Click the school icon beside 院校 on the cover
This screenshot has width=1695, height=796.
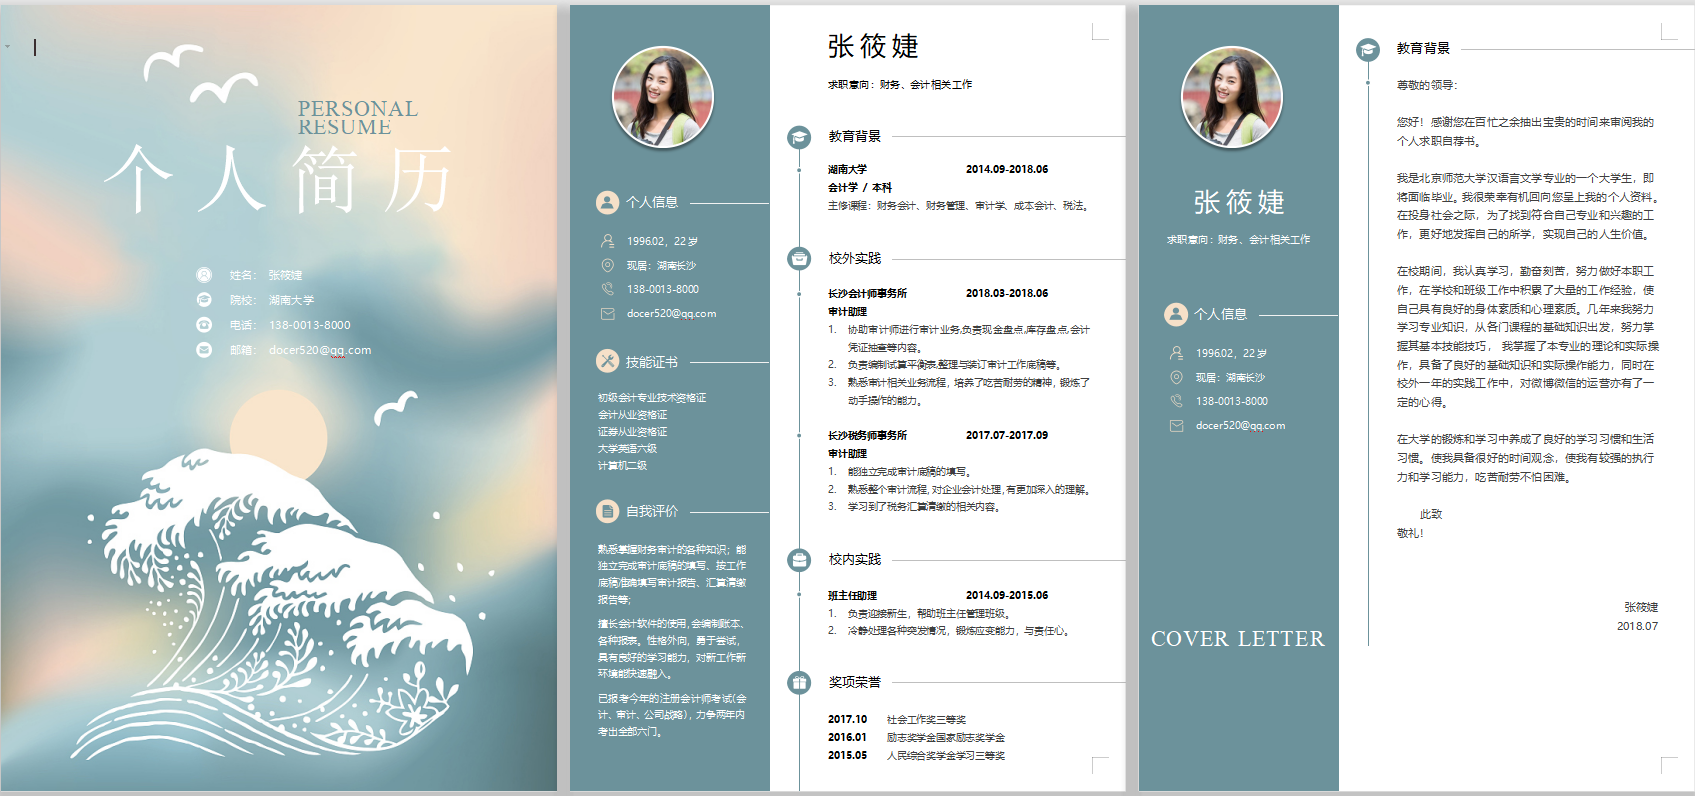coord(204,300)
